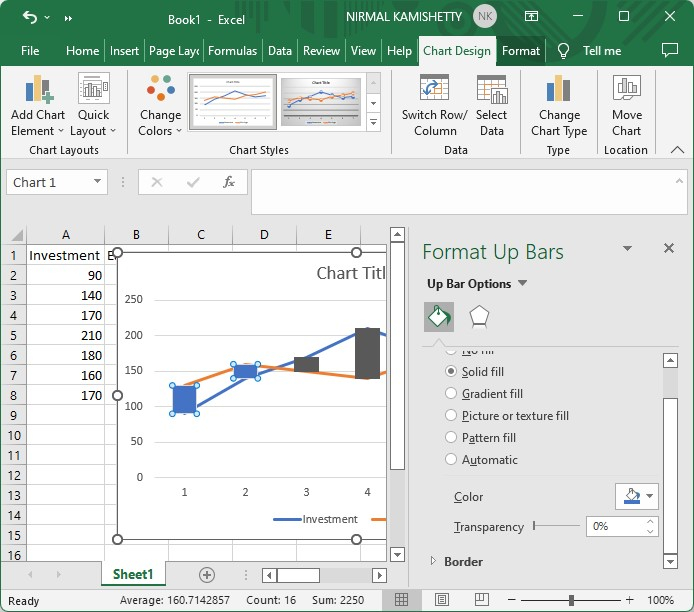The width and height of the screenshot is (694, 612).
Task: Open Up Bar Options dropdown arrow
Action: point(522,283)
